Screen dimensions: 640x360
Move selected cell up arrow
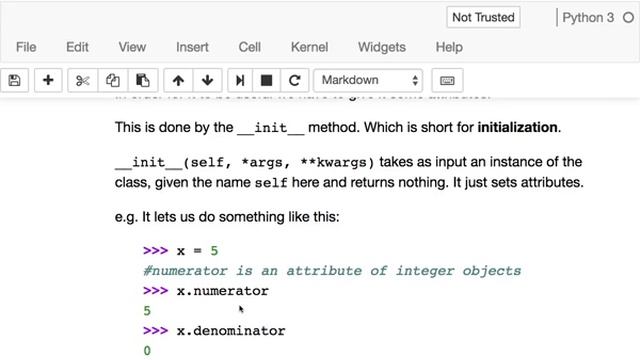[178, 80]
